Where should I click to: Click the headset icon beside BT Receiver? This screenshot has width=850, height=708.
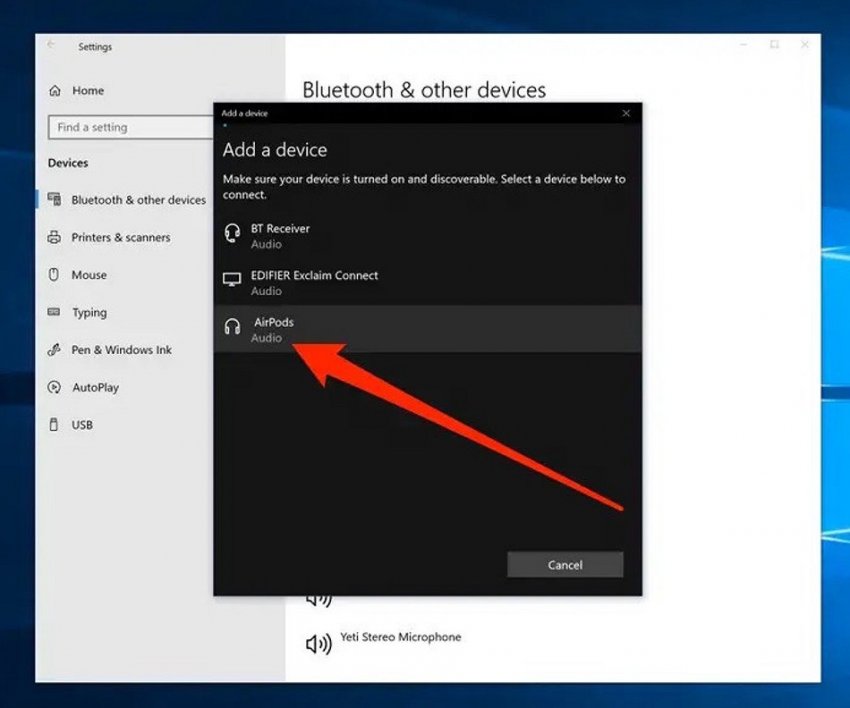pos(232,234)
